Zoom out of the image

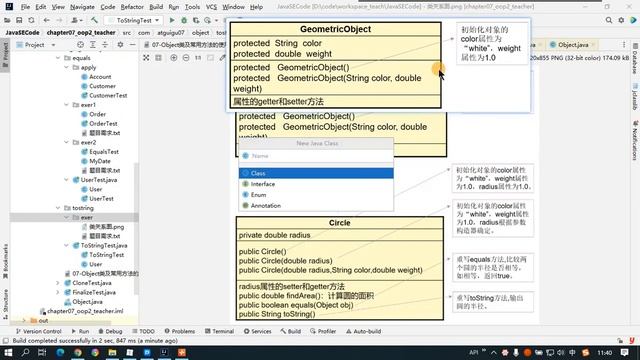coord(186,58)
